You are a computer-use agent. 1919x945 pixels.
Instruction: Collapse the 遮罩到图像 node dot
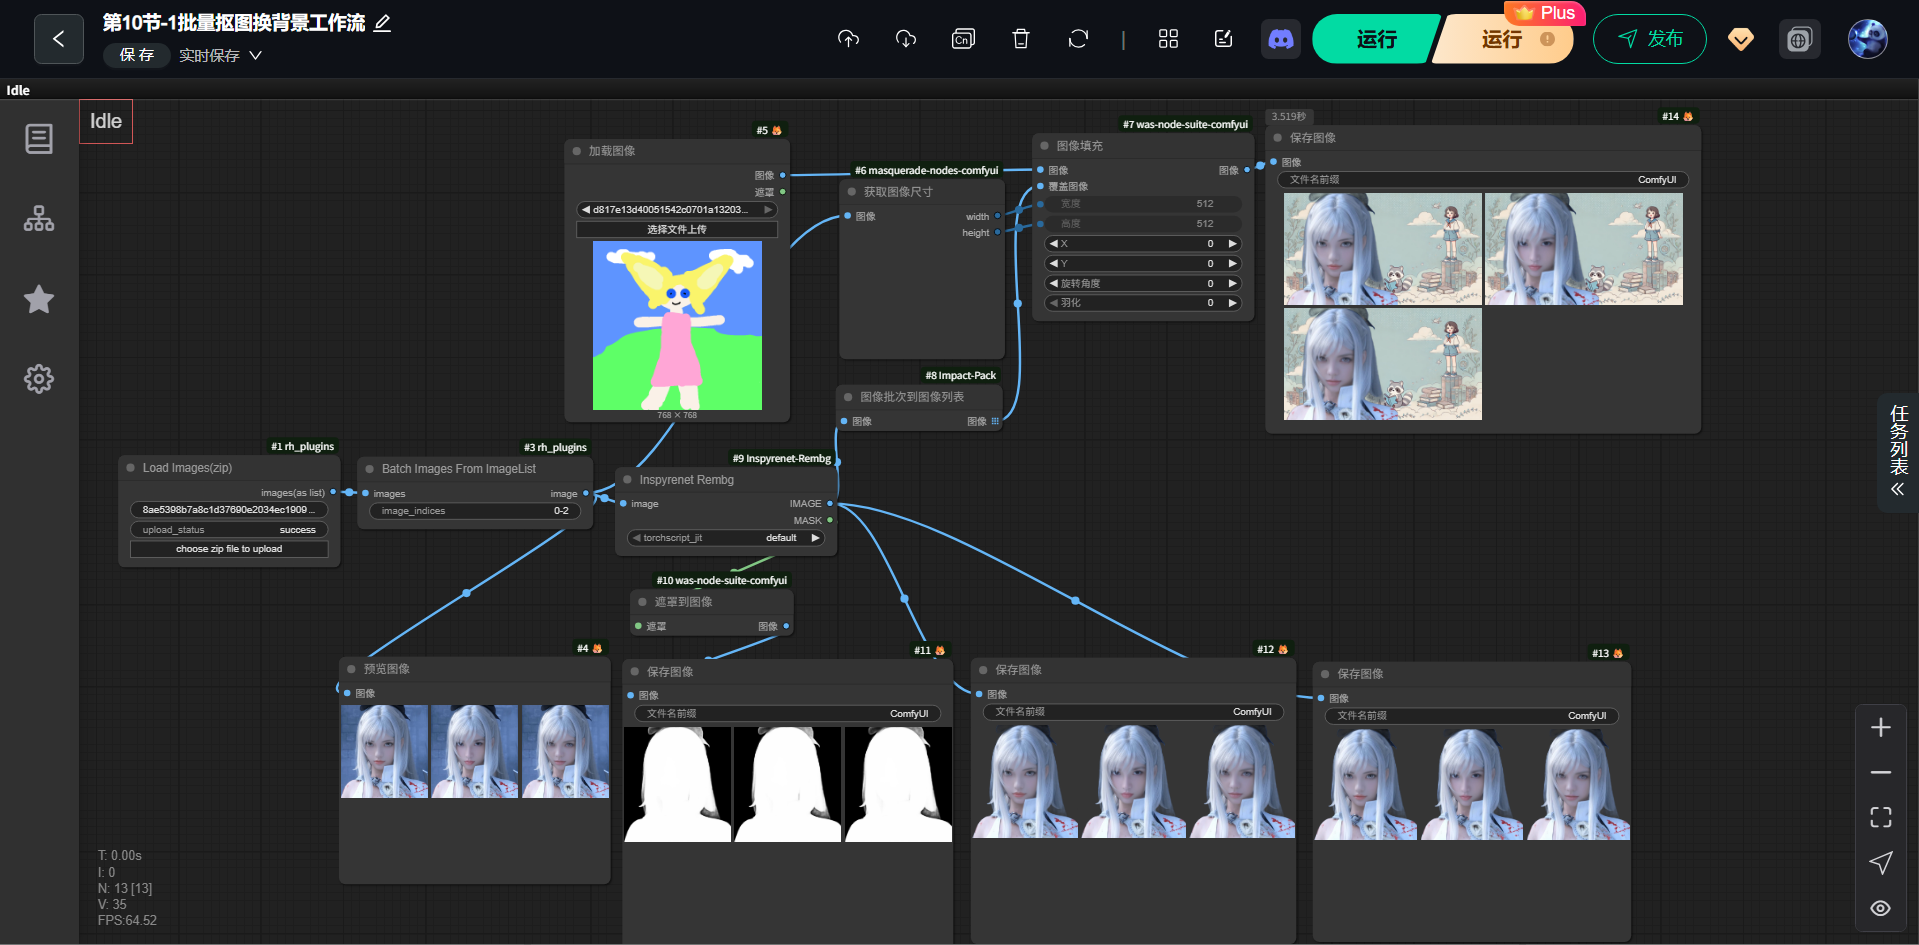pos(643,602)
